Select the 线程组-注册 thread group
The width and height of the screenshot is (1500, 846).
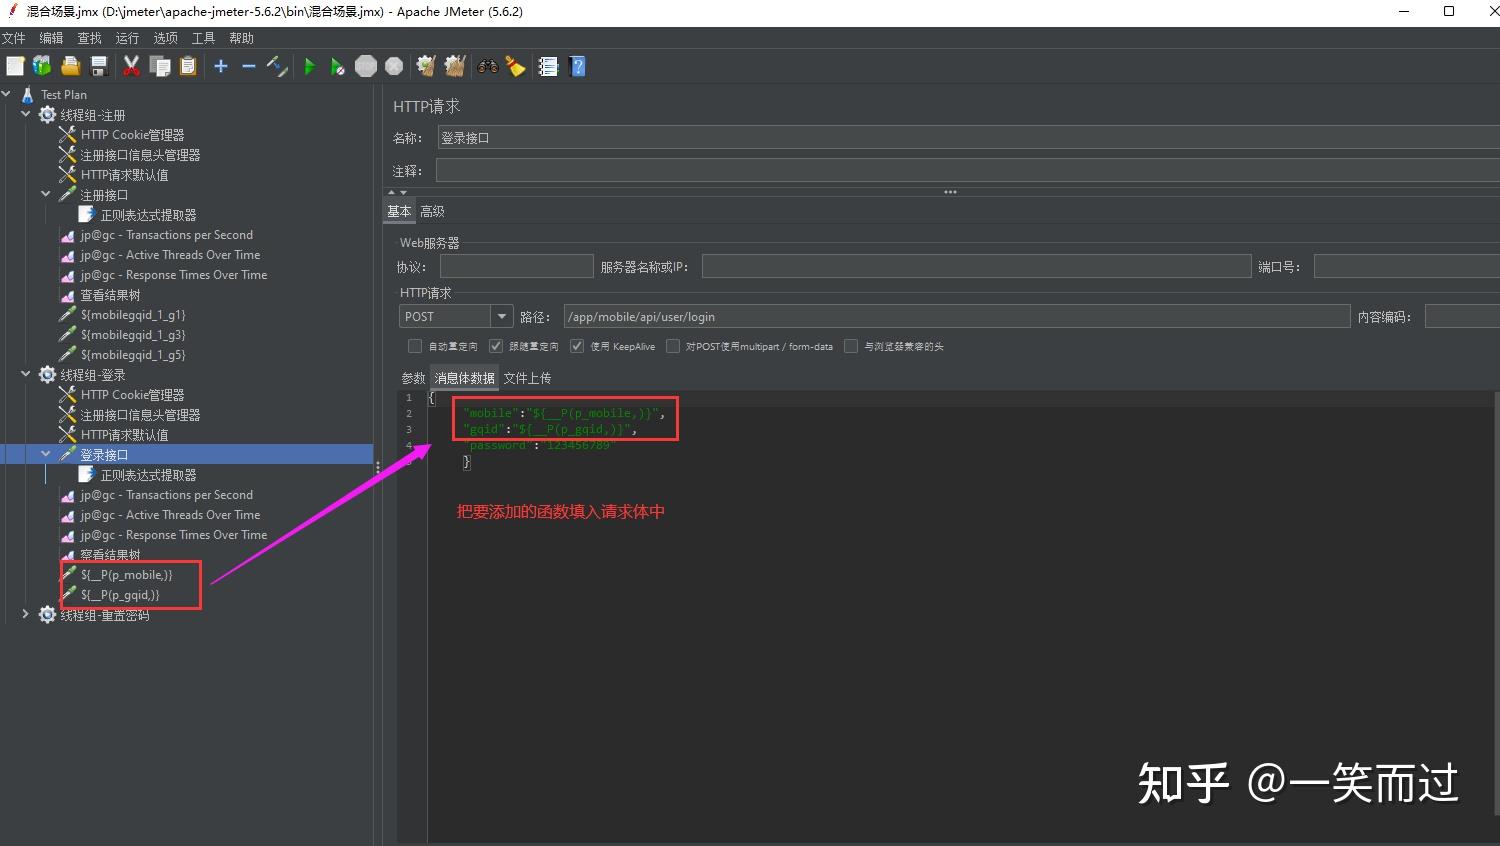click(x=92, y=115)
